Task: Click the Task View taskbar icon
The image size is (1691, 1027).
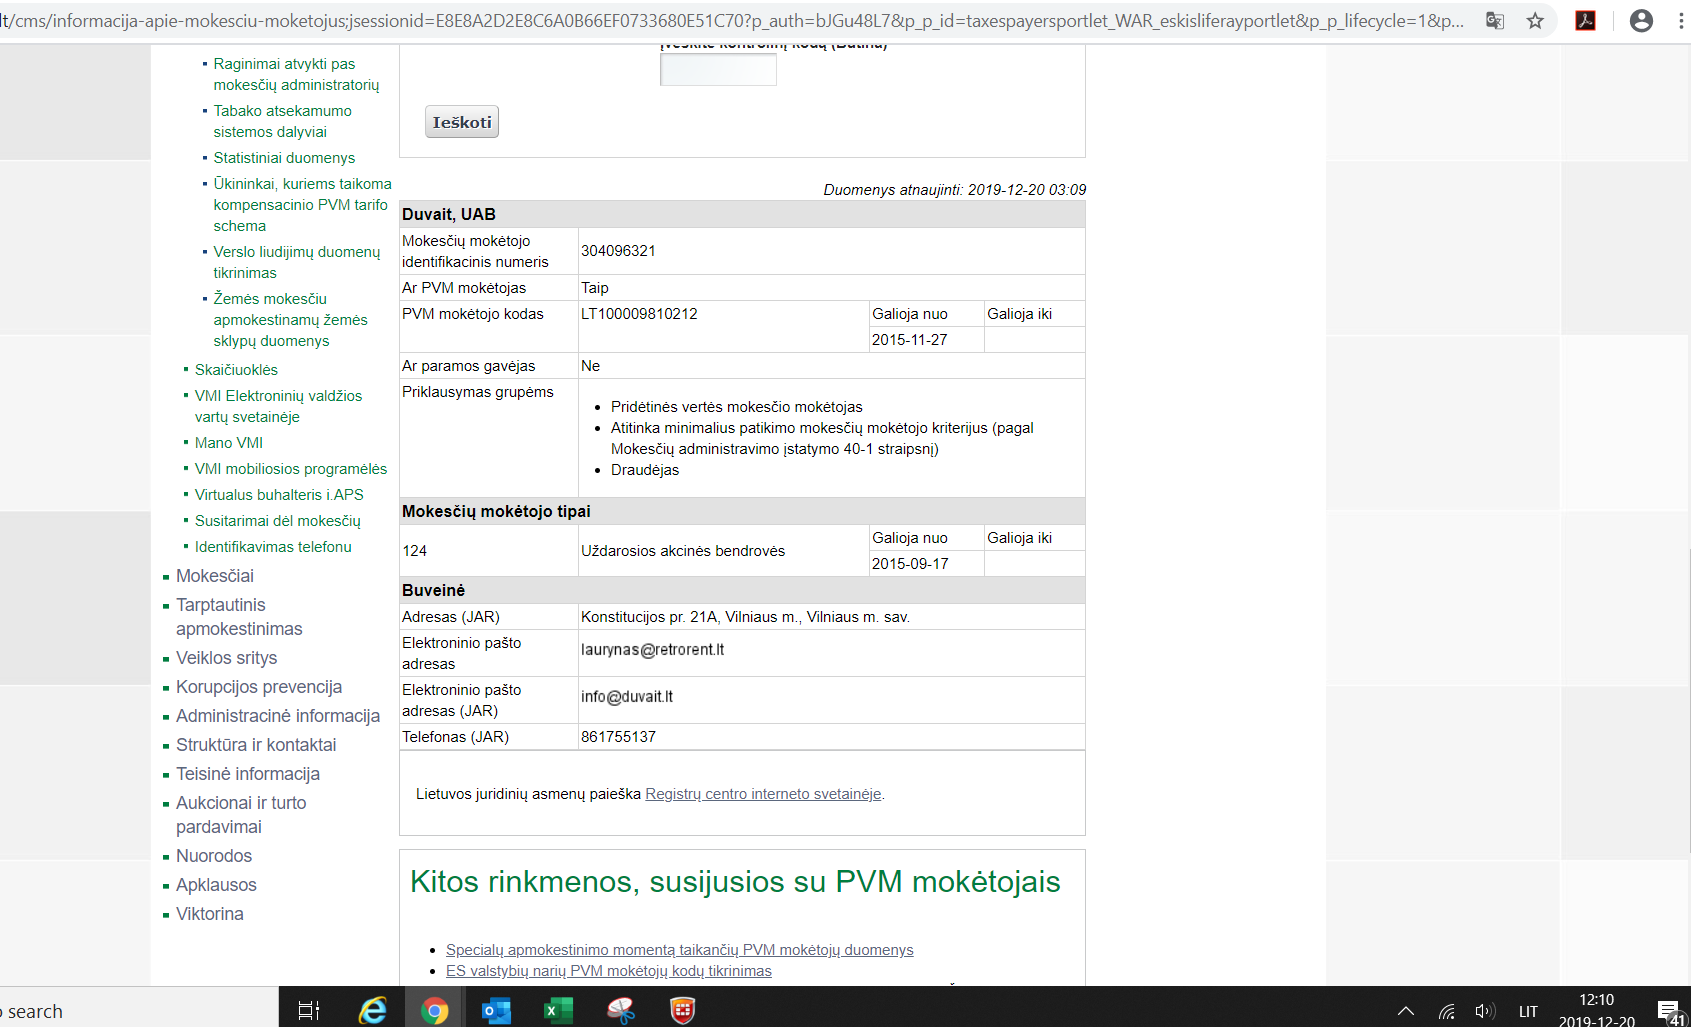Action: pyautogui.click(x=309, y=1011)
